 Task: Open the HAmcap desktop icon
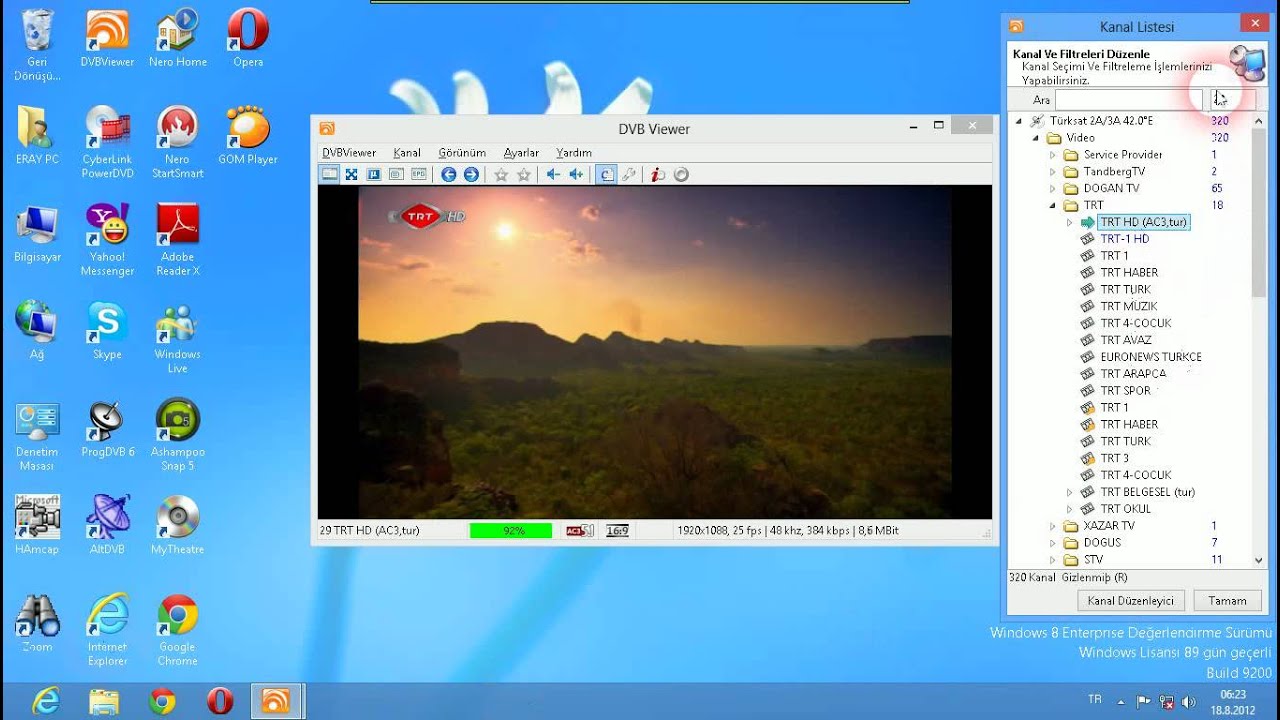(37, 526)
